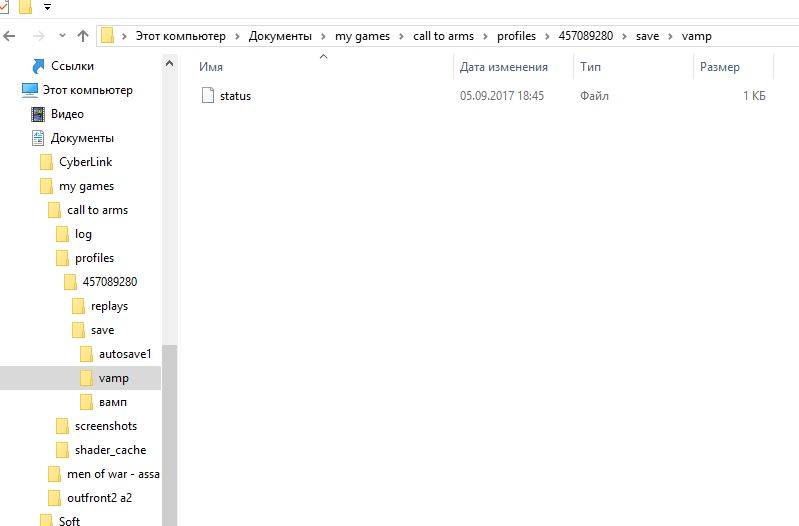The image size is (799, 526).
Task: Select "call to arms" breadcrumb in address bar
Action: click(443, 36)
